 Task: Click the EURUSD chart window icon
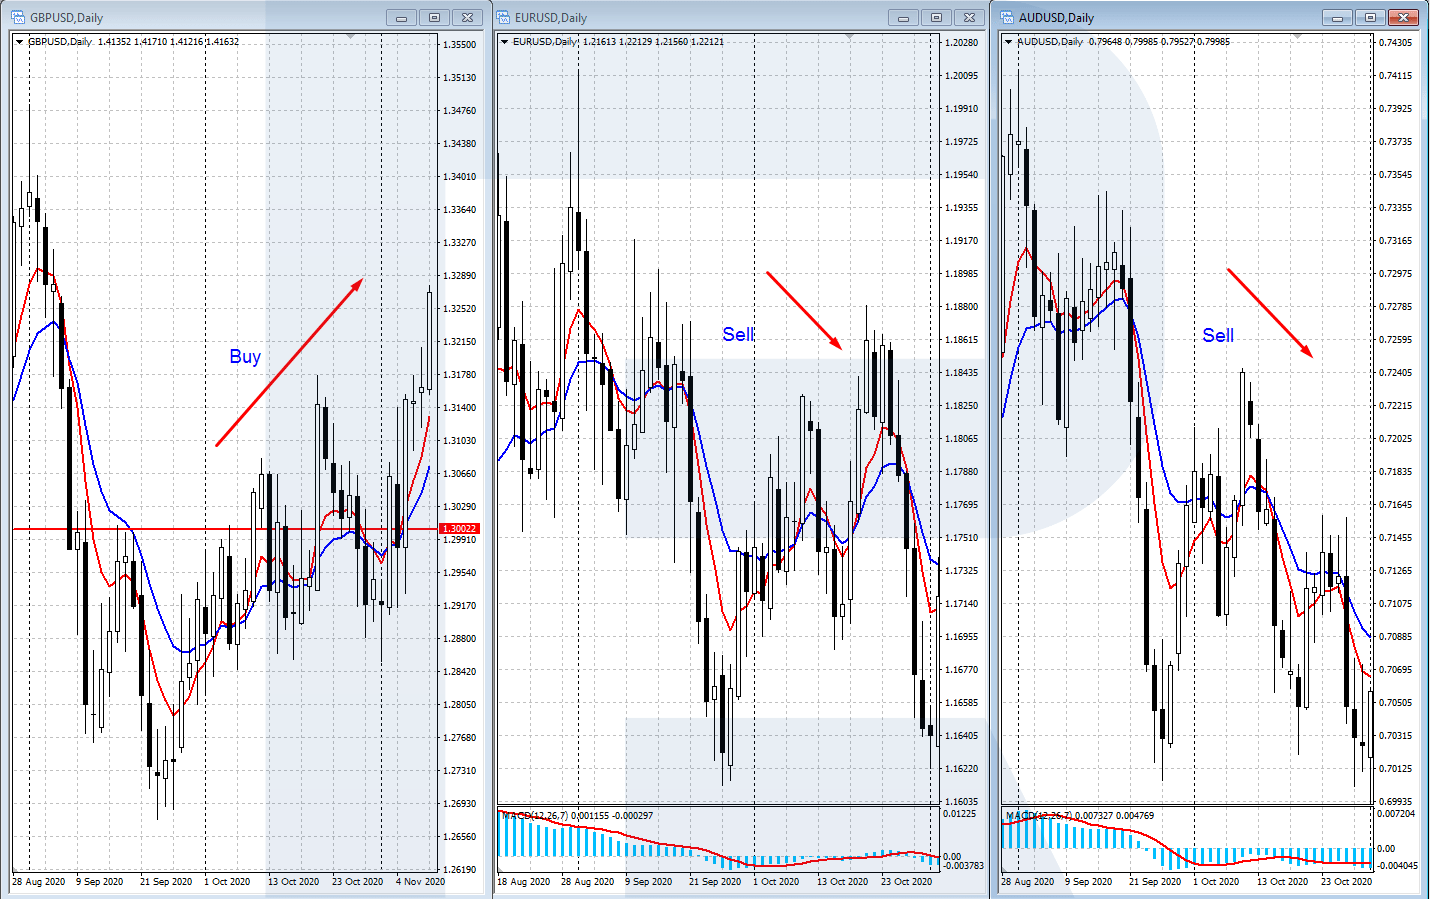point(503,17)
